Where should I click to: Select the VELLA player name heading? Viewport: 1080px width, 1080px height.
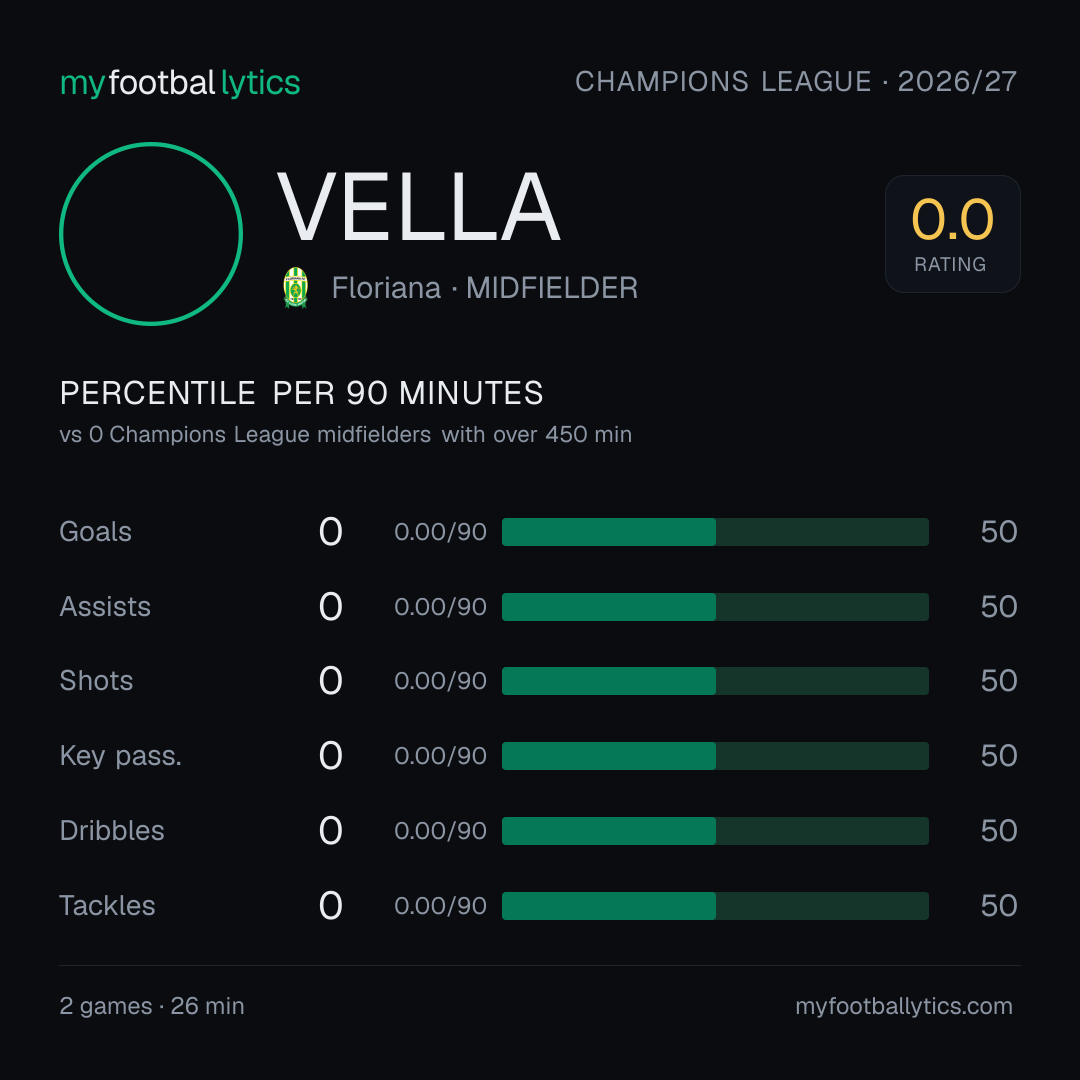point(419,207)
